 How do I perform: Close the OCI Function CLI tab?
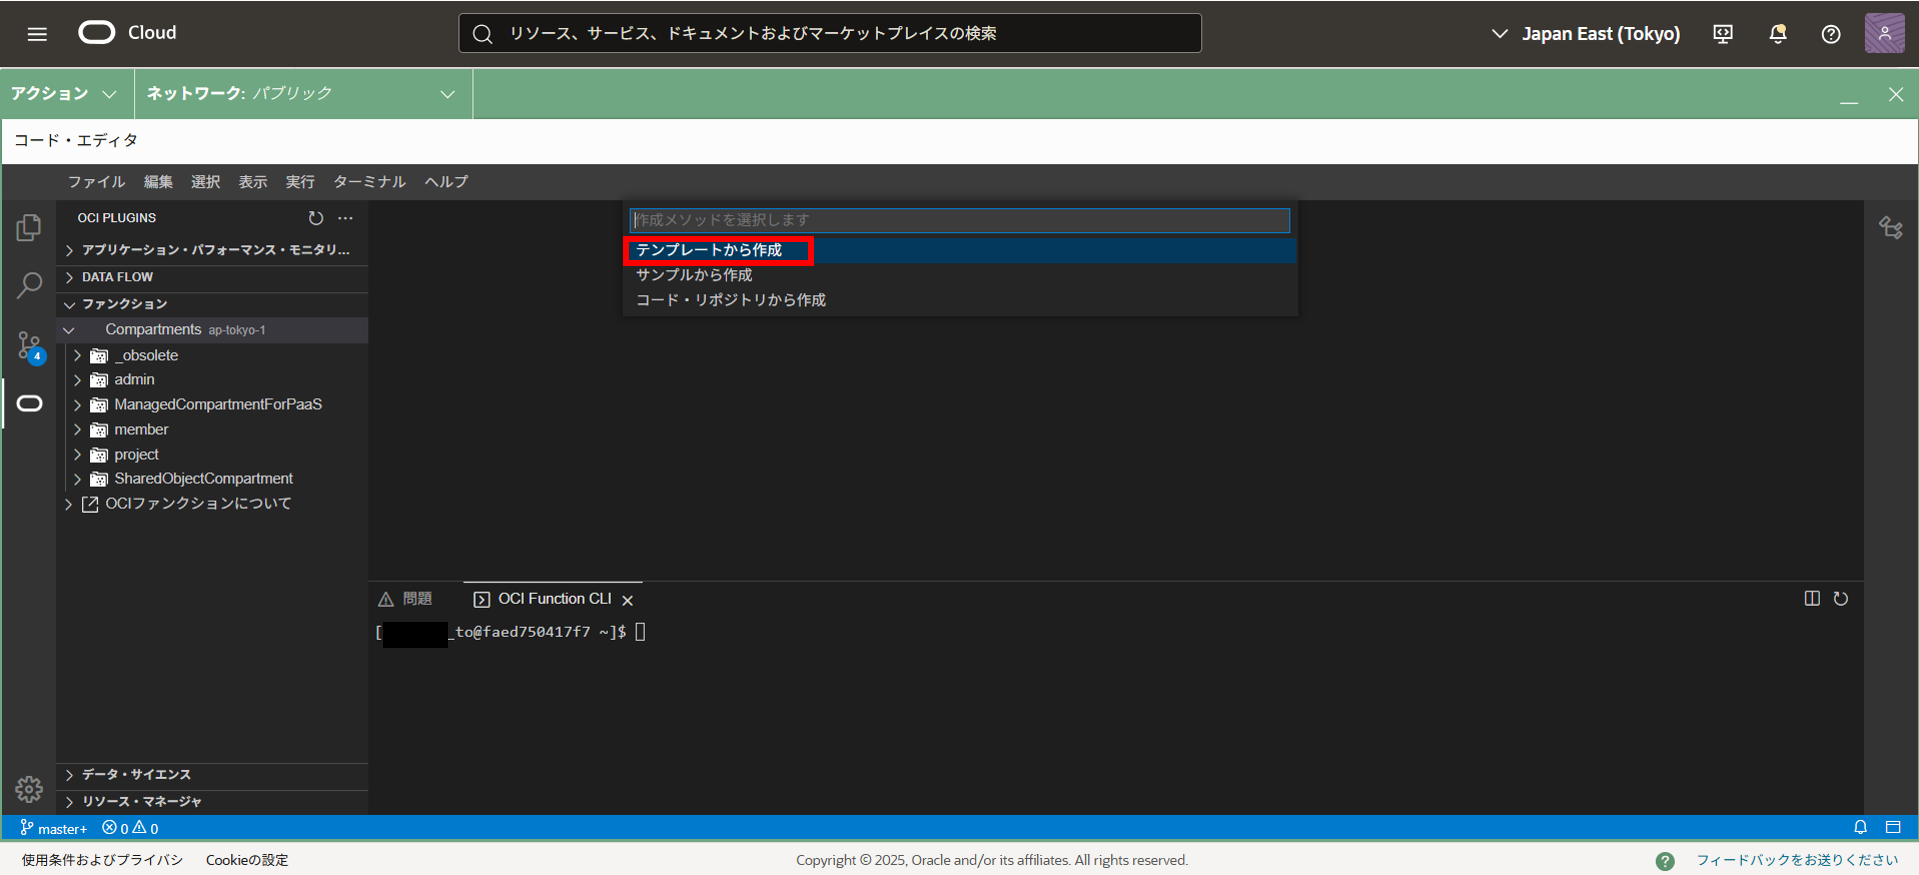(627, 600)
